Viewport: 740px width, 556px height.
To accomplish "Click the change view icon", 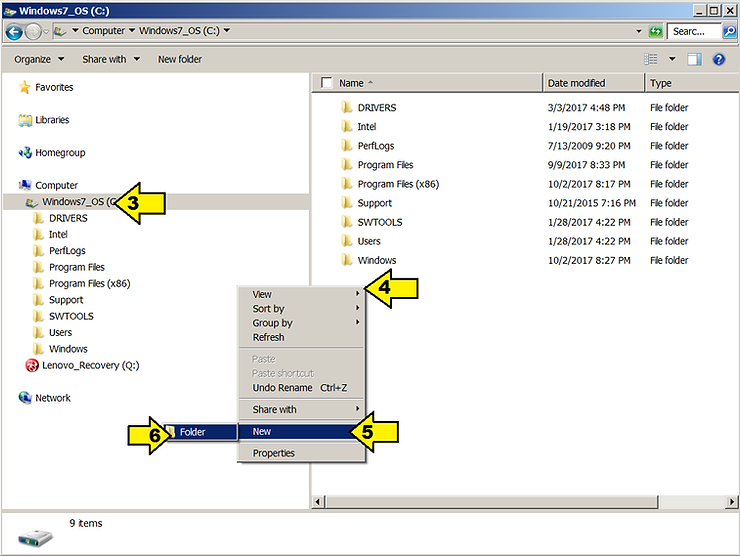I will (x=652, y=60).
